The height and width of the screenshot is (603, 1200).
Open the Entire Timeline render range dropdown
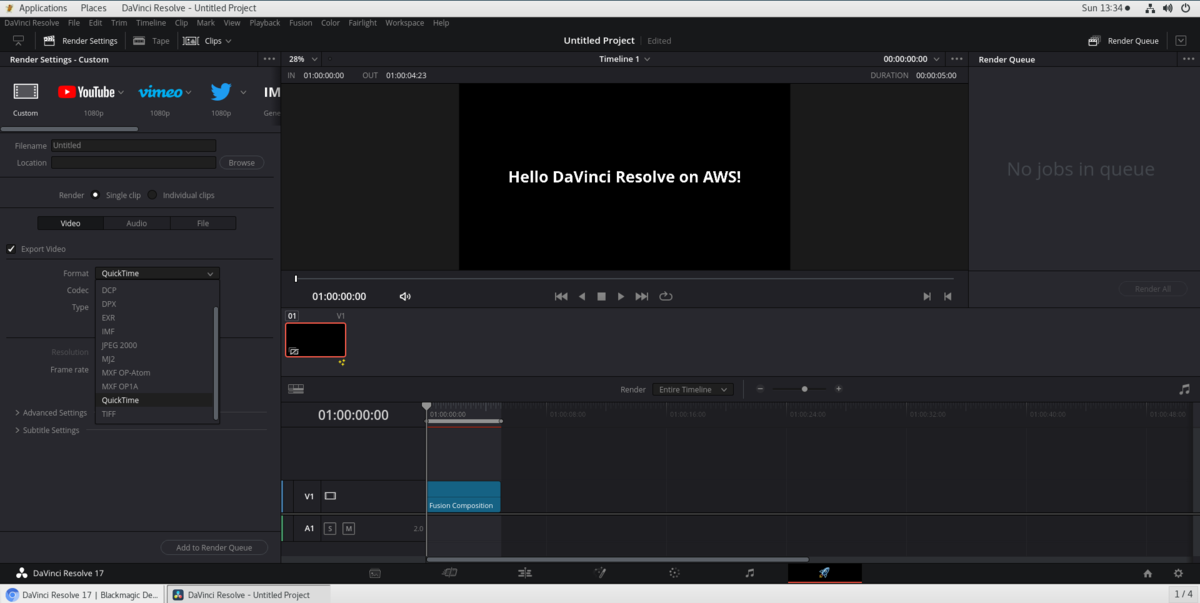click(x=692, y=389)
